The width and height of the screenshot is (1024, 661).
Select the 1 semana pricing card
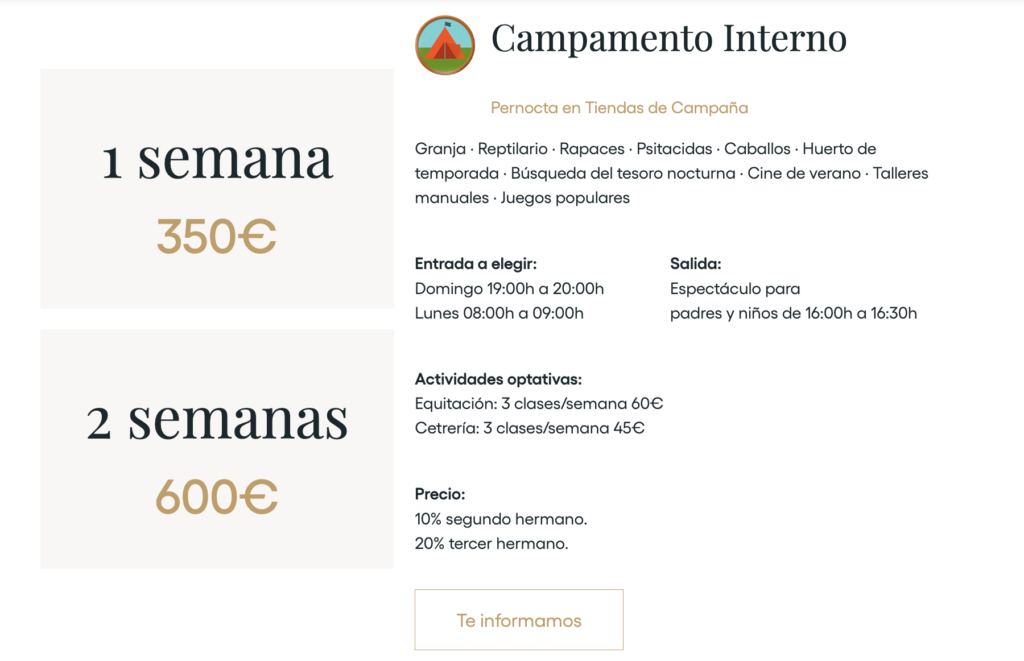point(216,188)
